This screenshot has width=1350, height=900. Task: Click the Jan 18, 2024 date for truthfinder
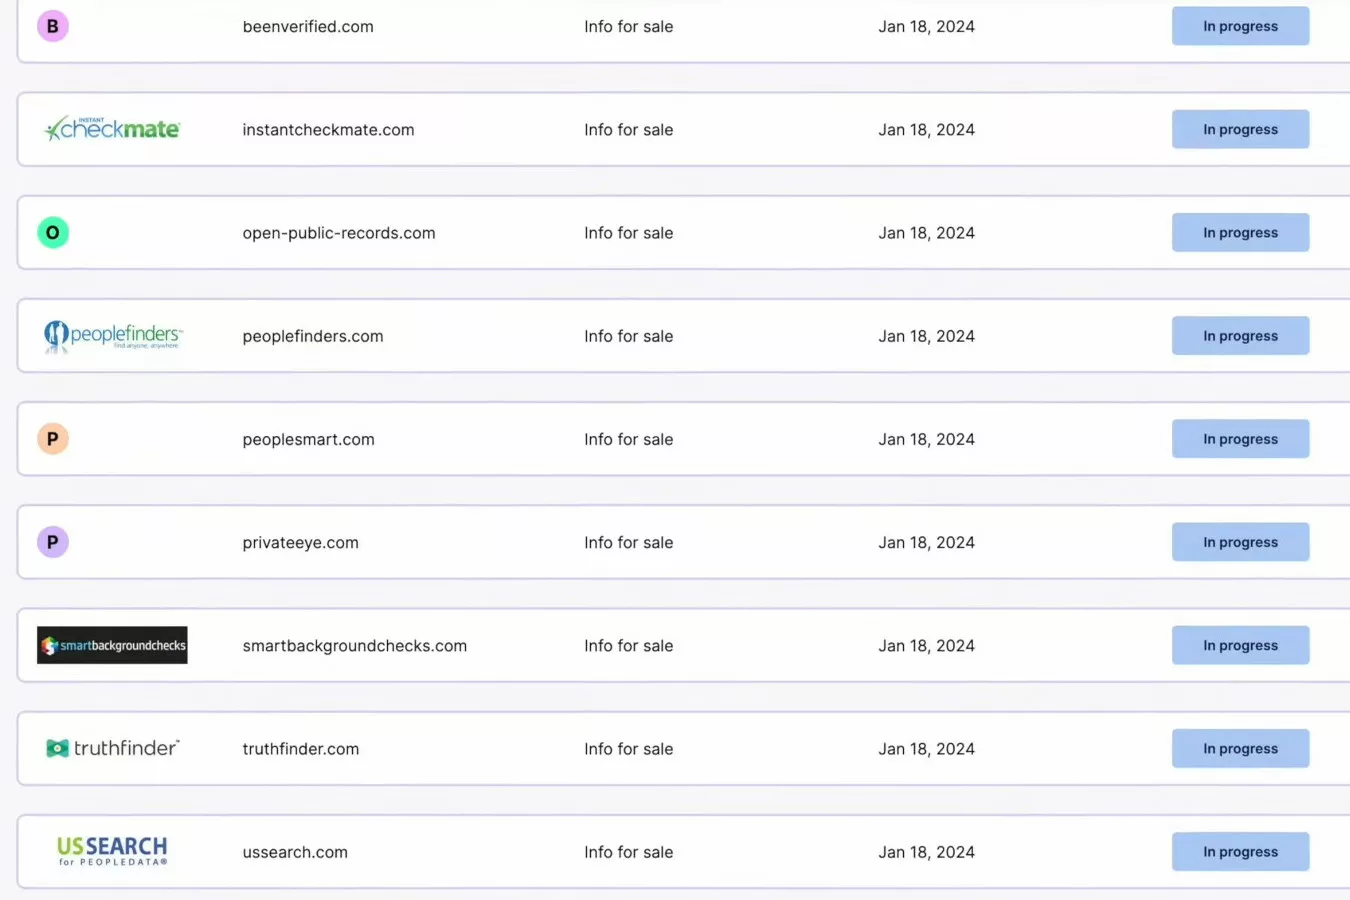point(926,749)
